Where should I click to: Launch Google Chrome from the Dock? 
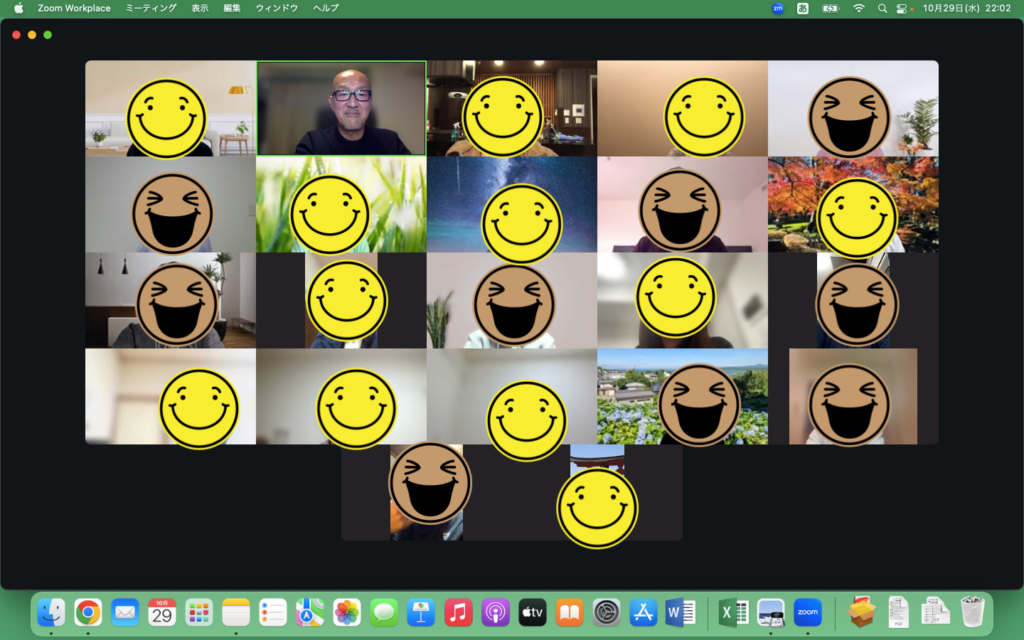point(88,612)
